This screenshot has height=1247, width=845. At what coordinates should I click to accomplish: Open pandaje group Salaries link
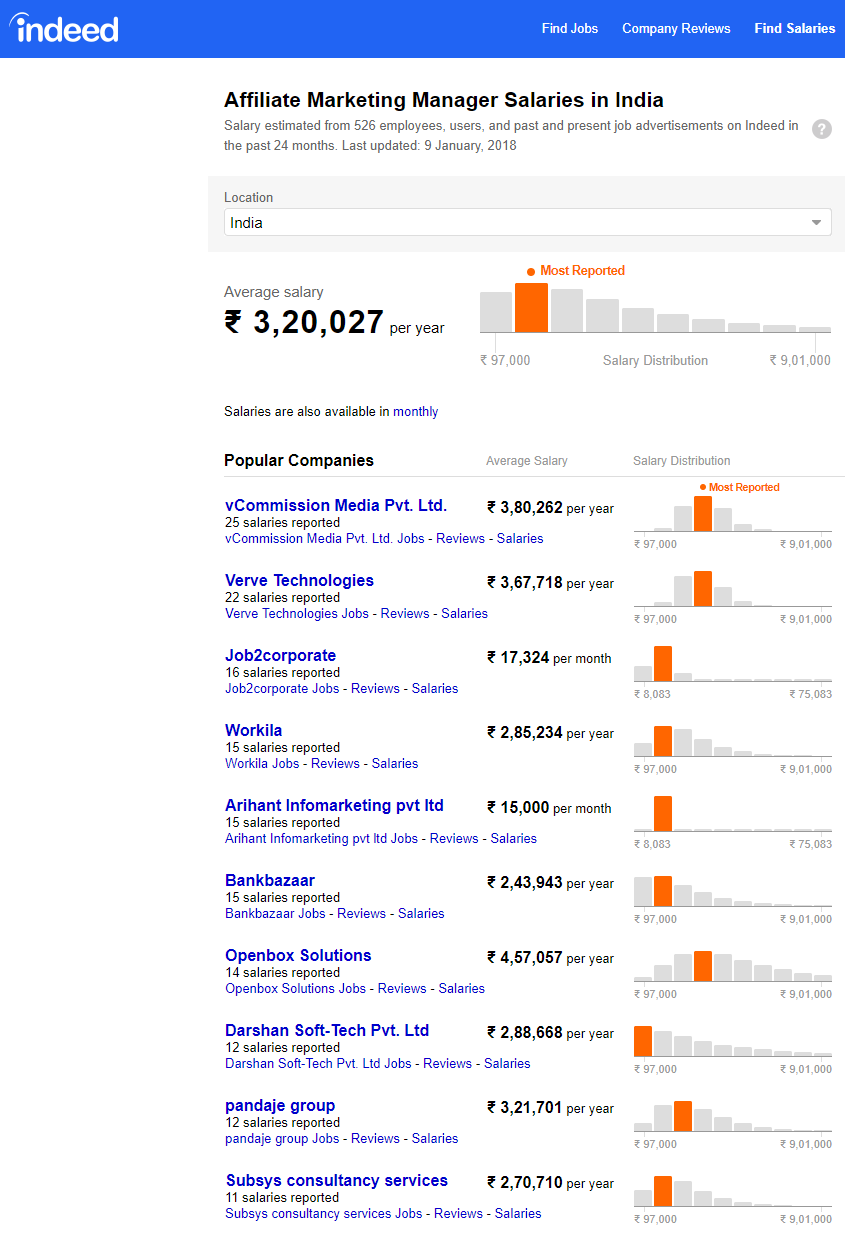pos(435,1138)
